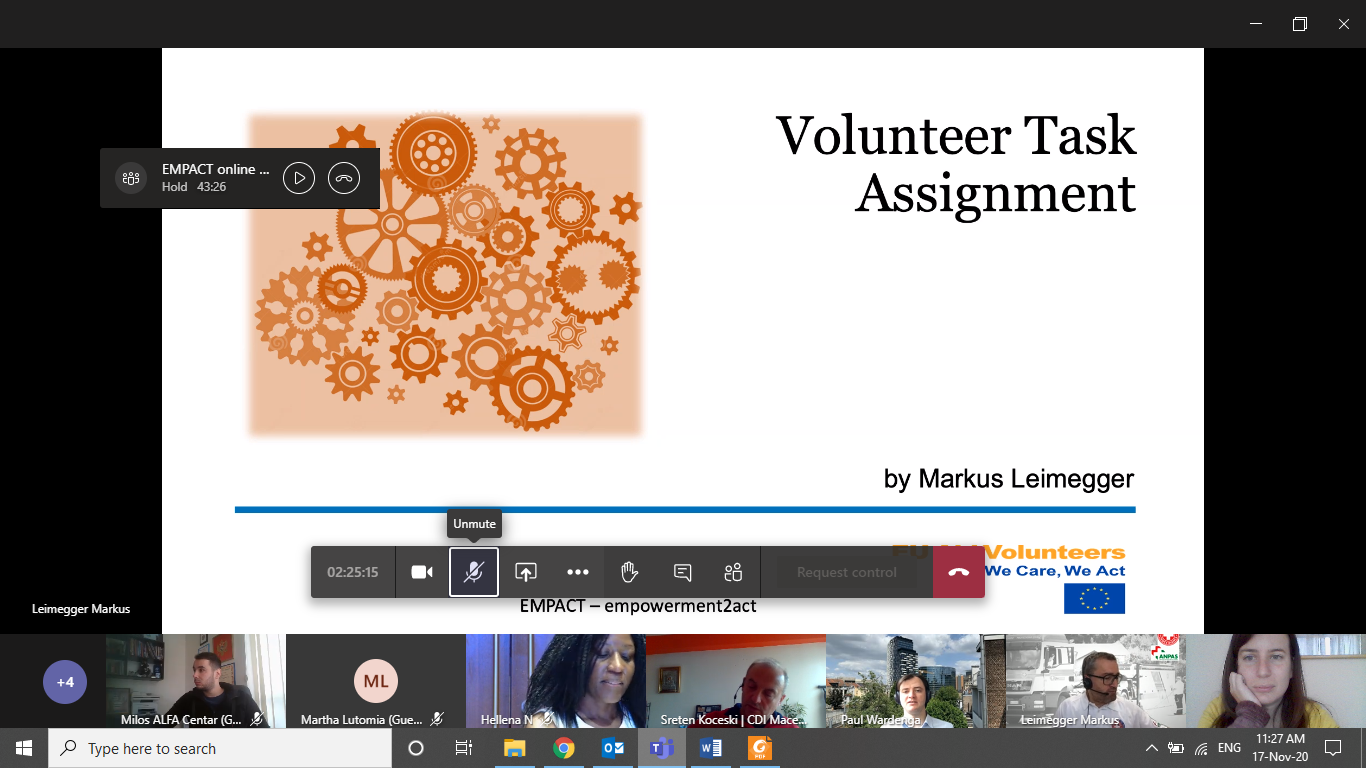
Task: Click the EMPACT held meeting group icon
Action: coord(130,178)
